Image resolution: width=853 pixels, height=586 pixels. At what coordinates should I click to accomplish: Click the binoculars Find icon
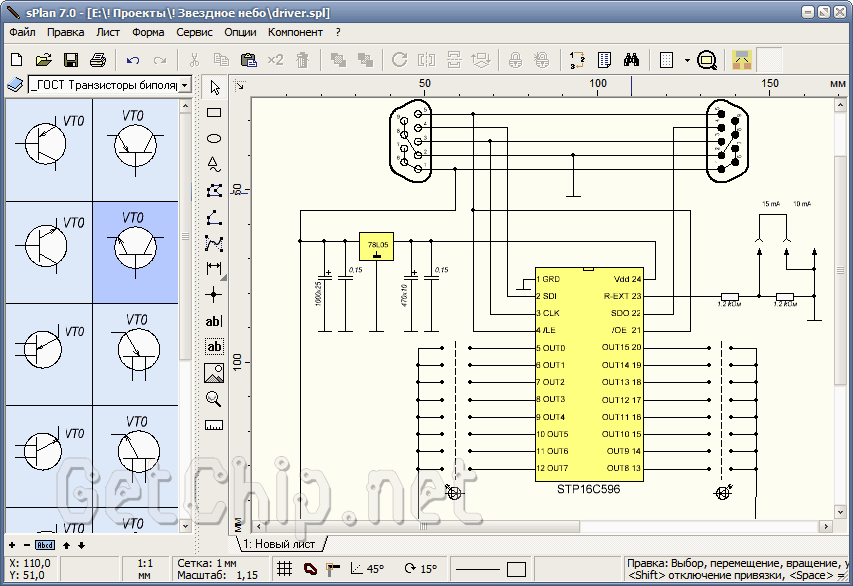[x=632, y=60]
